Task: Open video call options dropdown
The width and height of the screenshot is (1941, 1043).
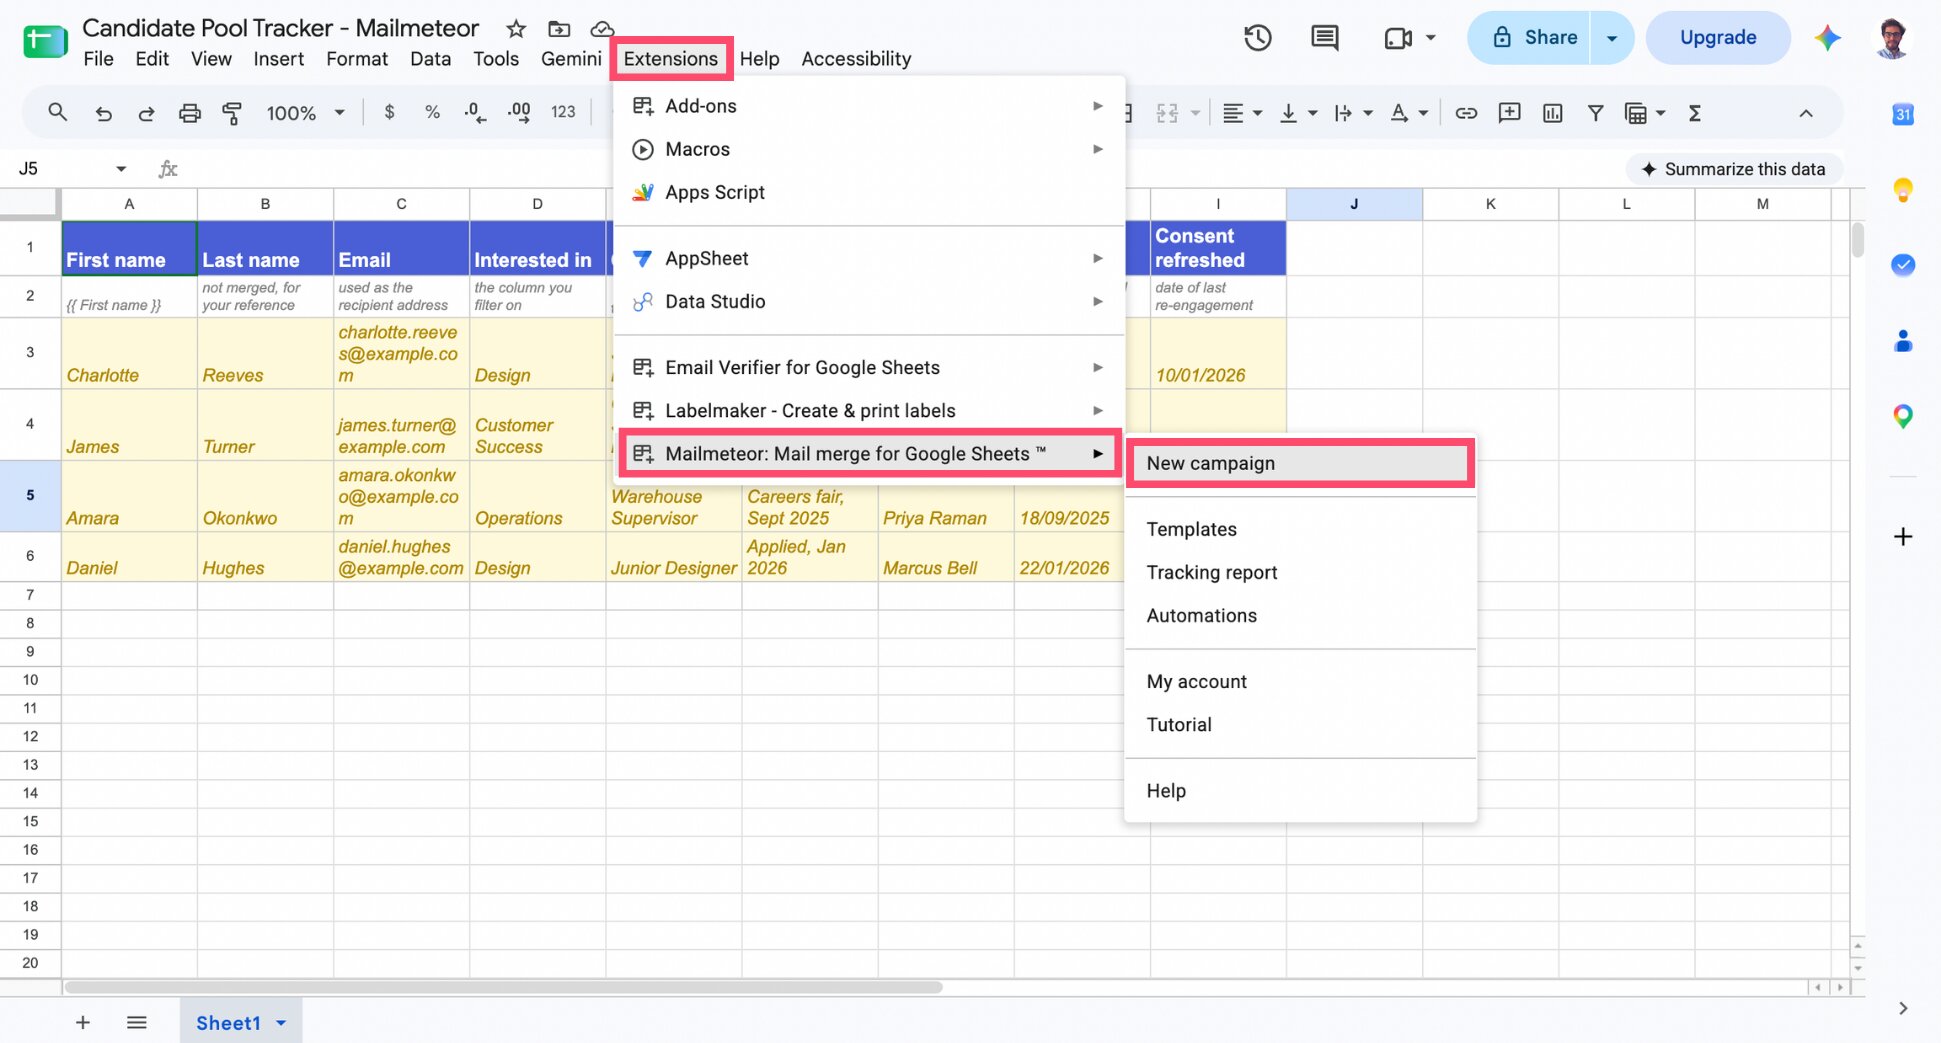Action: [x=1431, y=38]
